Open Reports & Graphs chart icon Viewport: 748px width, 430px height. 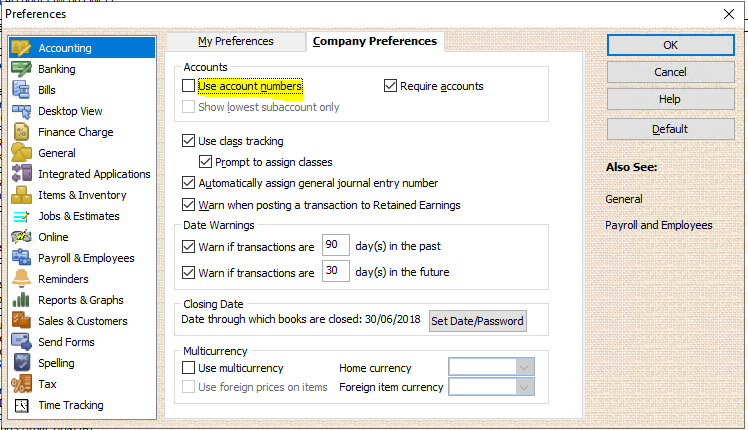pyautogui.click(x=21, y=300)
